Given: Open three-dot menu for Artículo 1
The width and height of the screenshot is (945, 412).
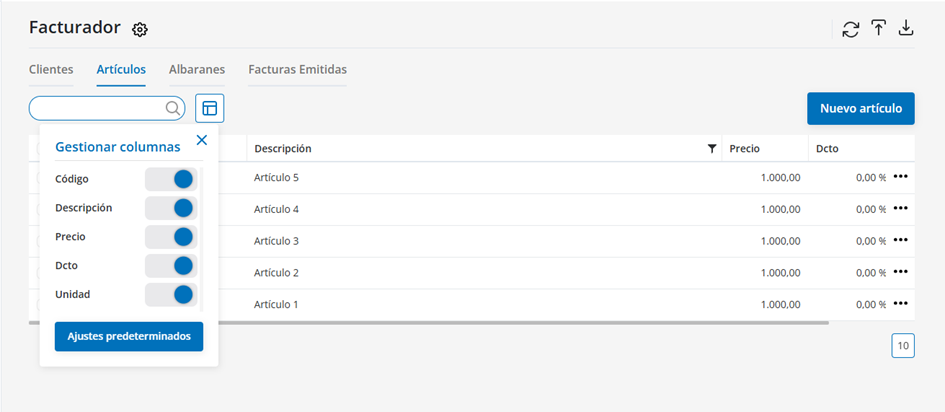Looking at the screenshot, I should pyautogui.click(x=901, y=304).
